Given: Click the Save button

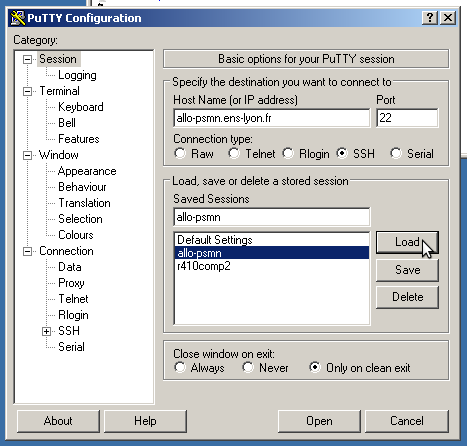Looking at the screenshot, I should (407, 270).
